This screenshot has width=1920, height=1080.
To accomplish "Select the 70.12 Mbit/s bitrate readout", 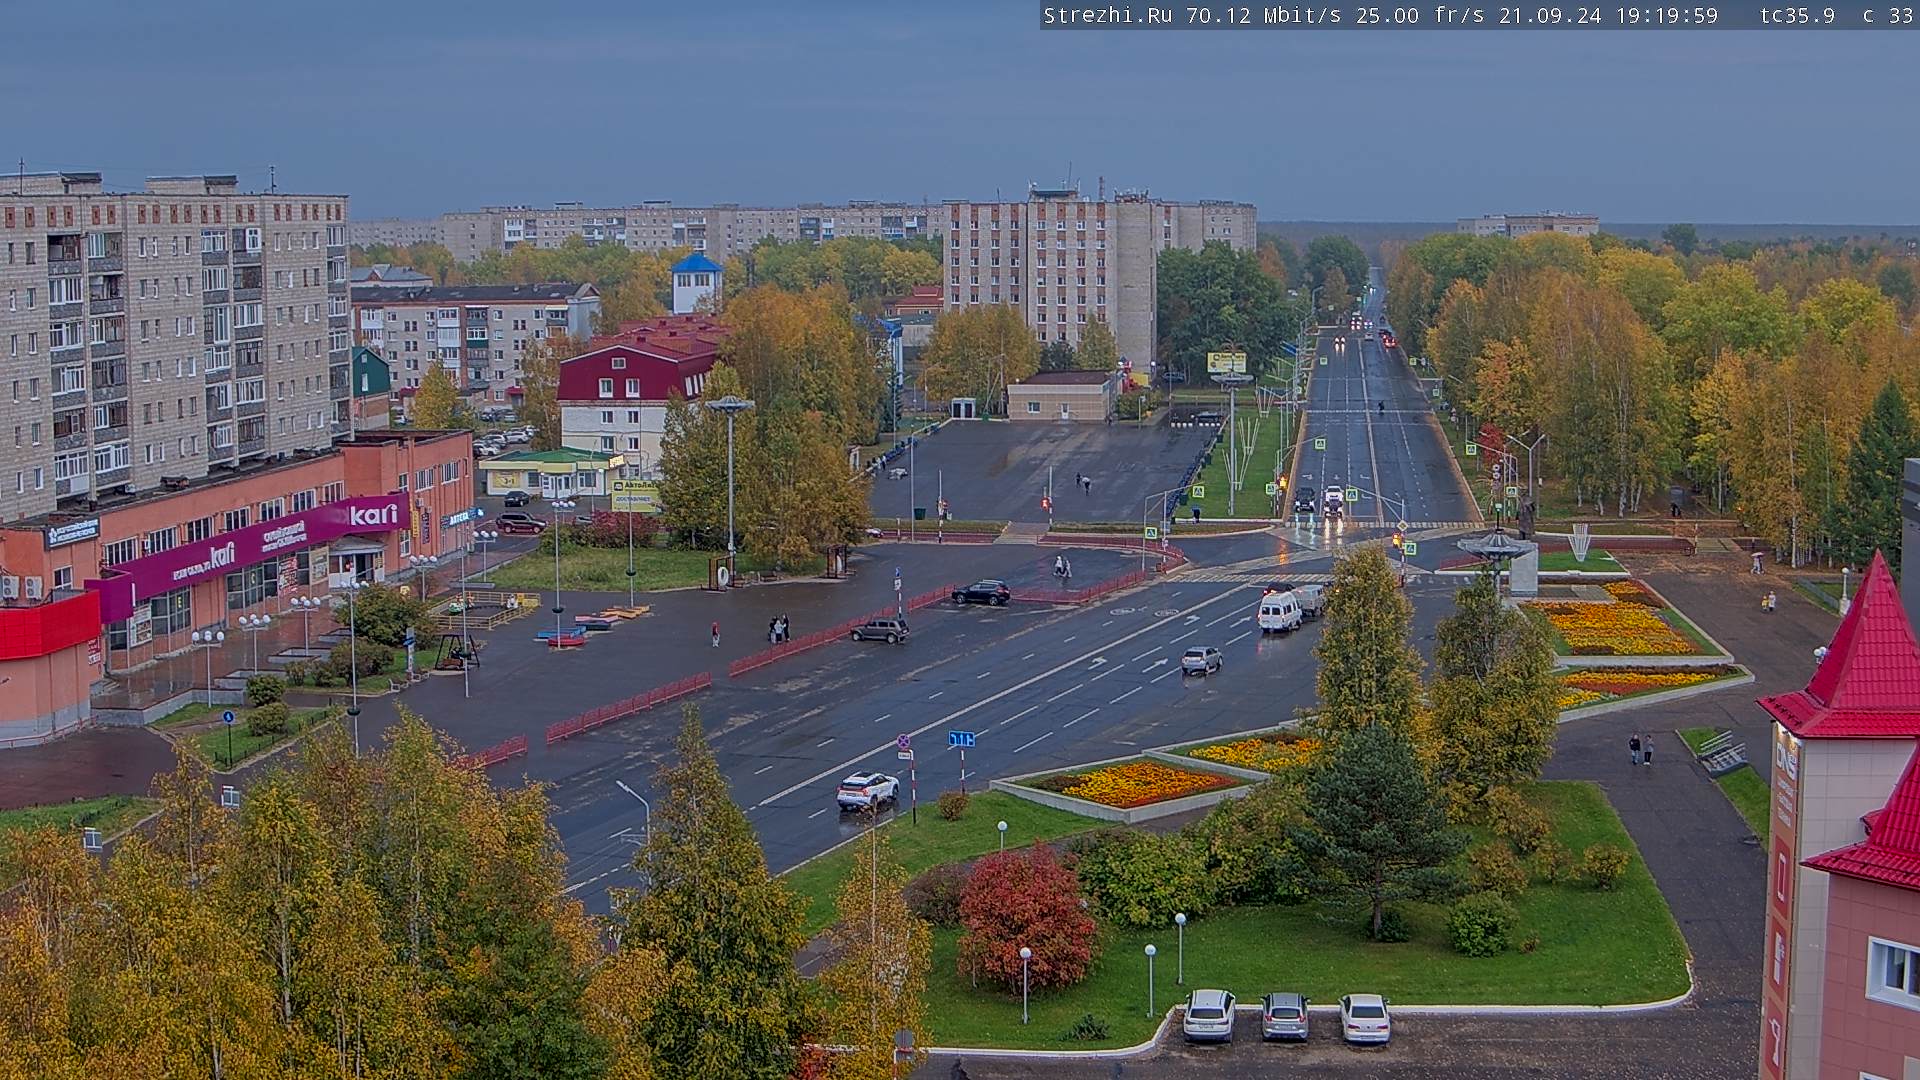I will (1263, 15).
